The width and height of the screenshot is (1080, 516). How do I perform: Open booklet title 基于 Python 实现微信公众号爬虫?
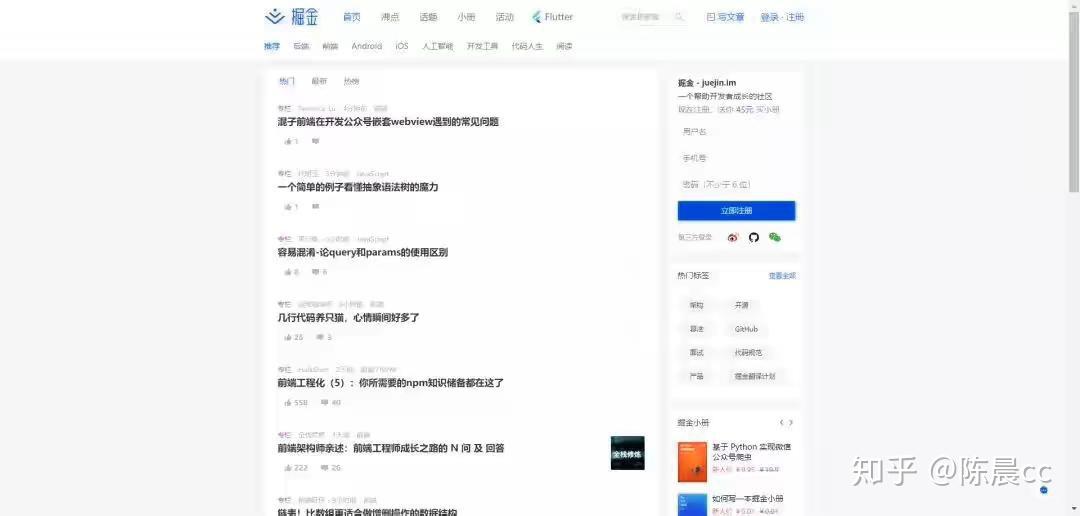click(x=752, y=451)
